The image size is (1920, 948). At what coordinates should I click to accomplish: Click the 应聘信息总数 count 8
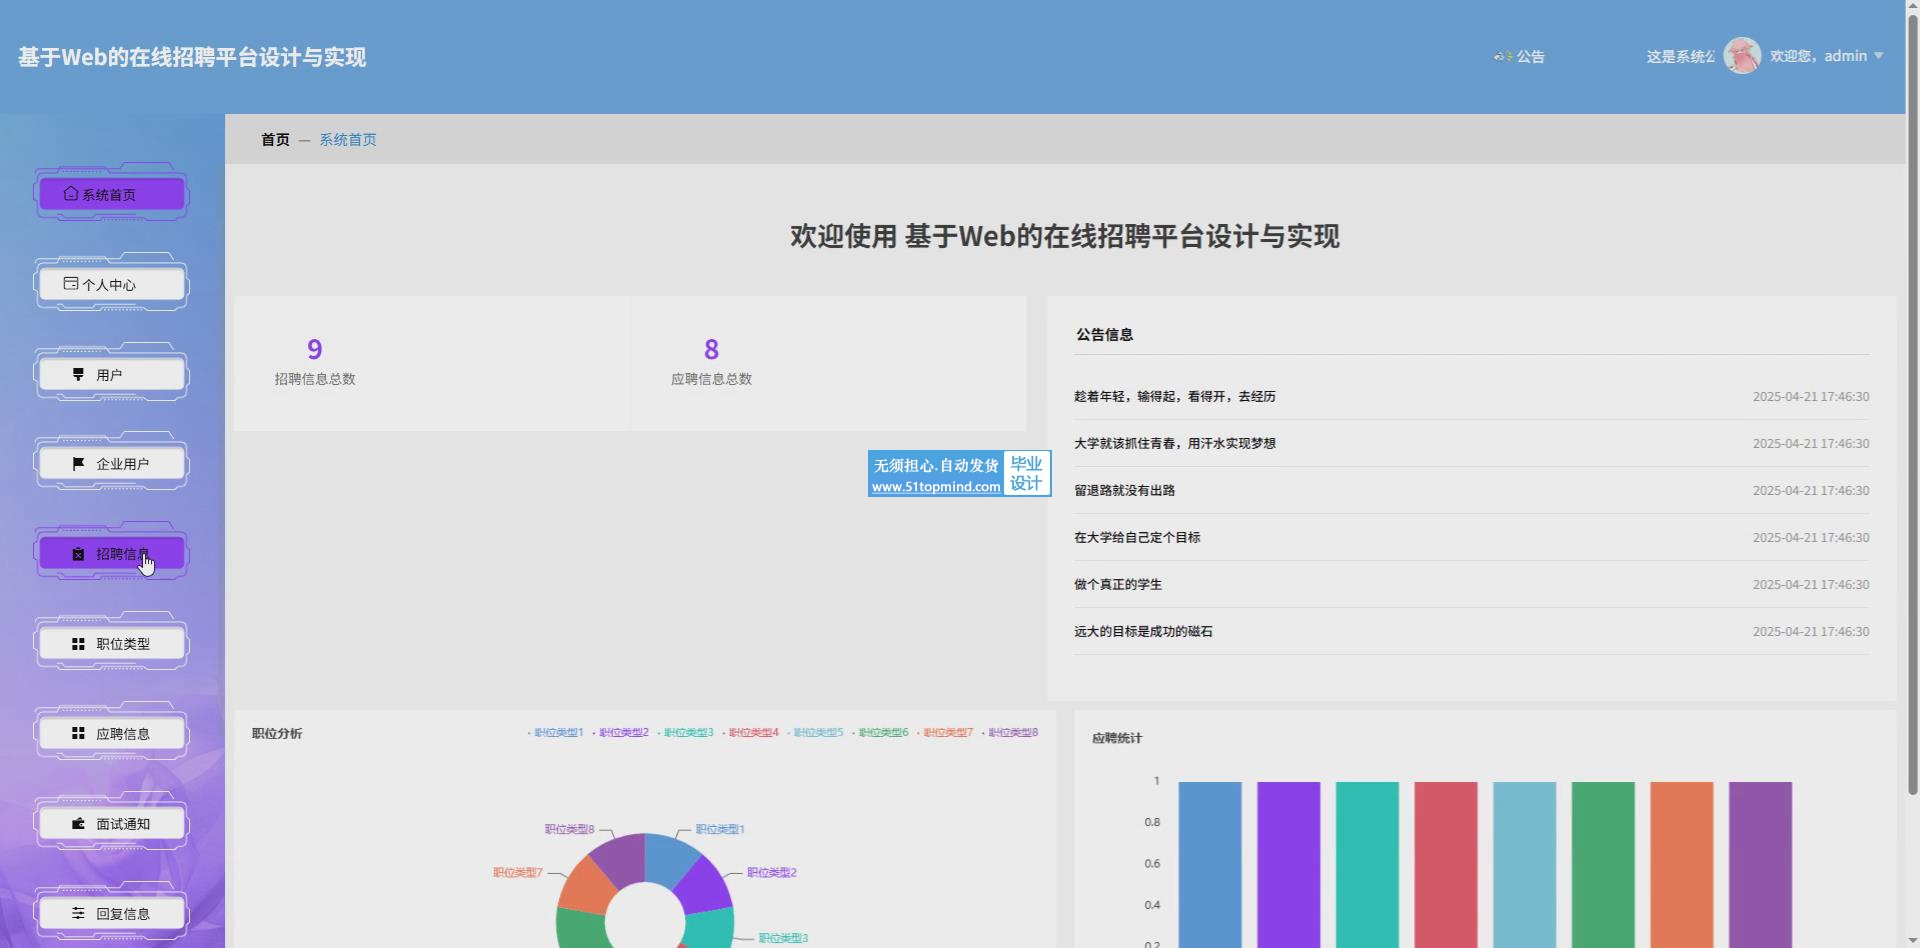point(711,349)
